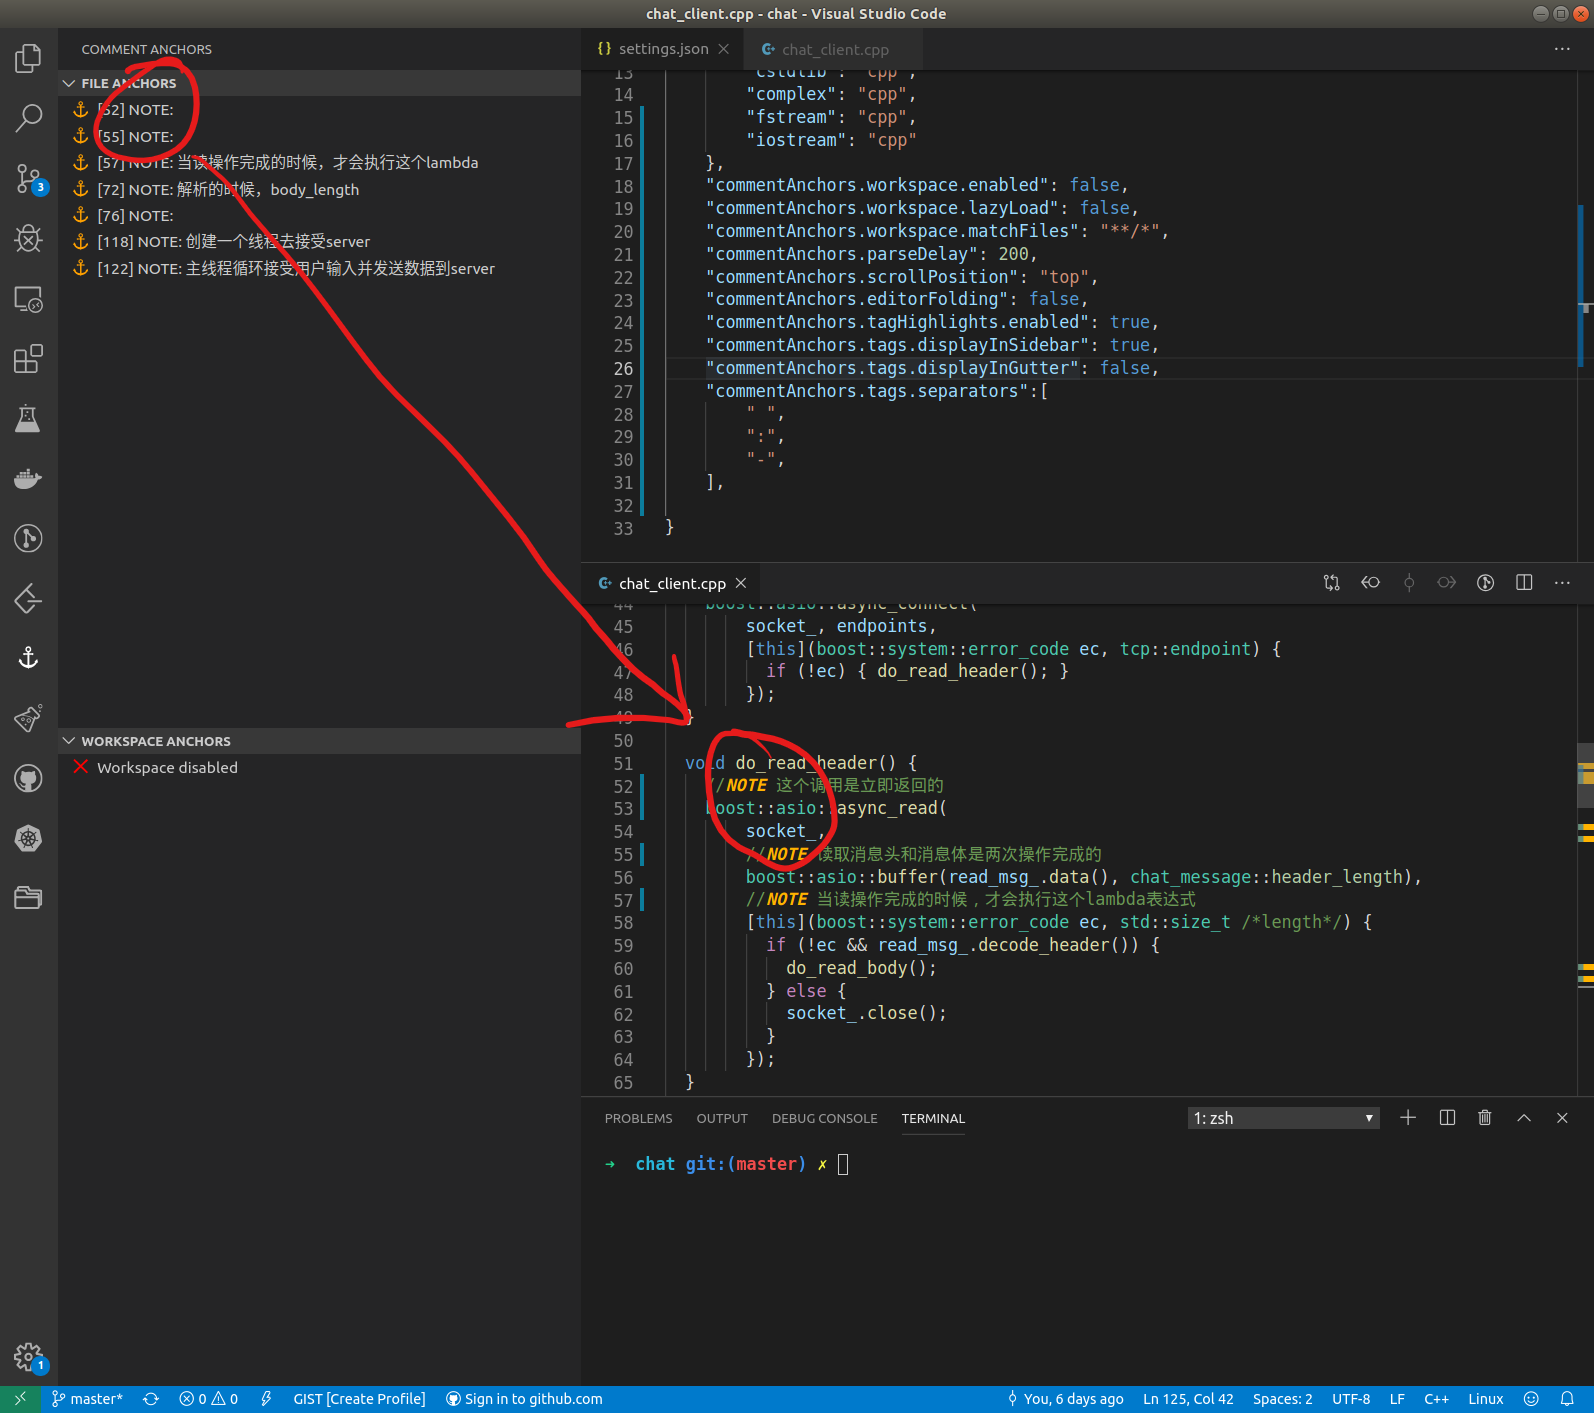Jump to anchor [122] NOTE main thread loop
1594x1413 pixels.
tap(320, 268)
